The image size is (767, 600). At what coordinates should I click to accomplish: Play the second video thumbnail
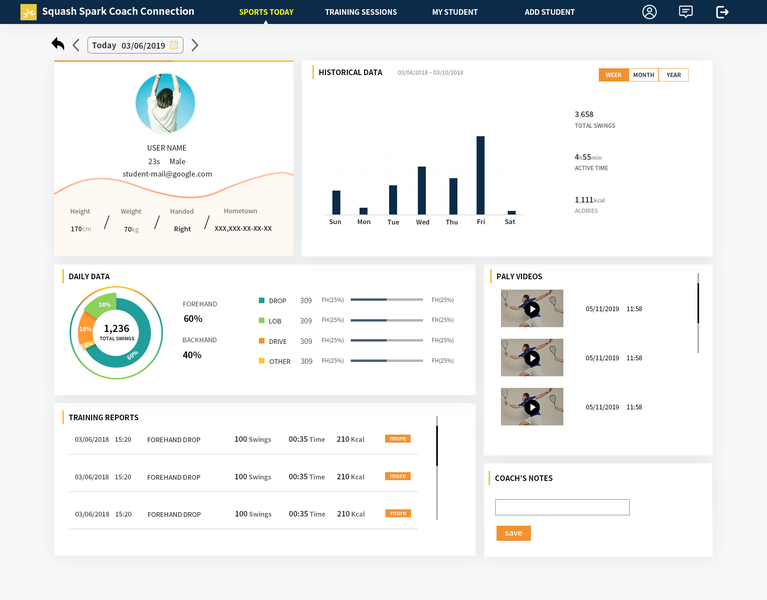point(532,357)
